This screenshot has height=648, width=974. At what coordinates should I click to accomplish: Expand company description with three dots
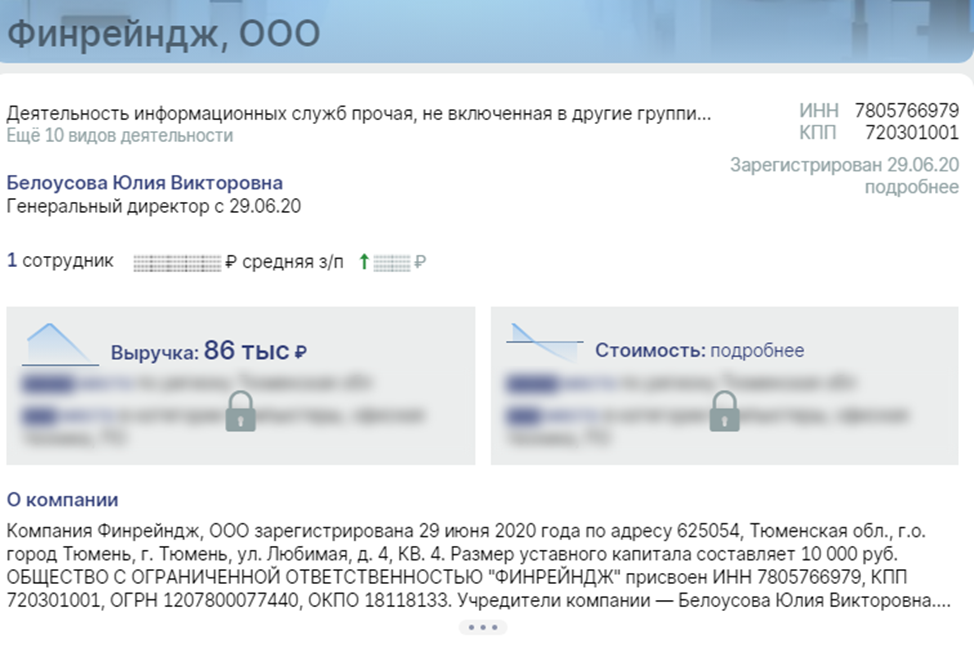[483, 627]
